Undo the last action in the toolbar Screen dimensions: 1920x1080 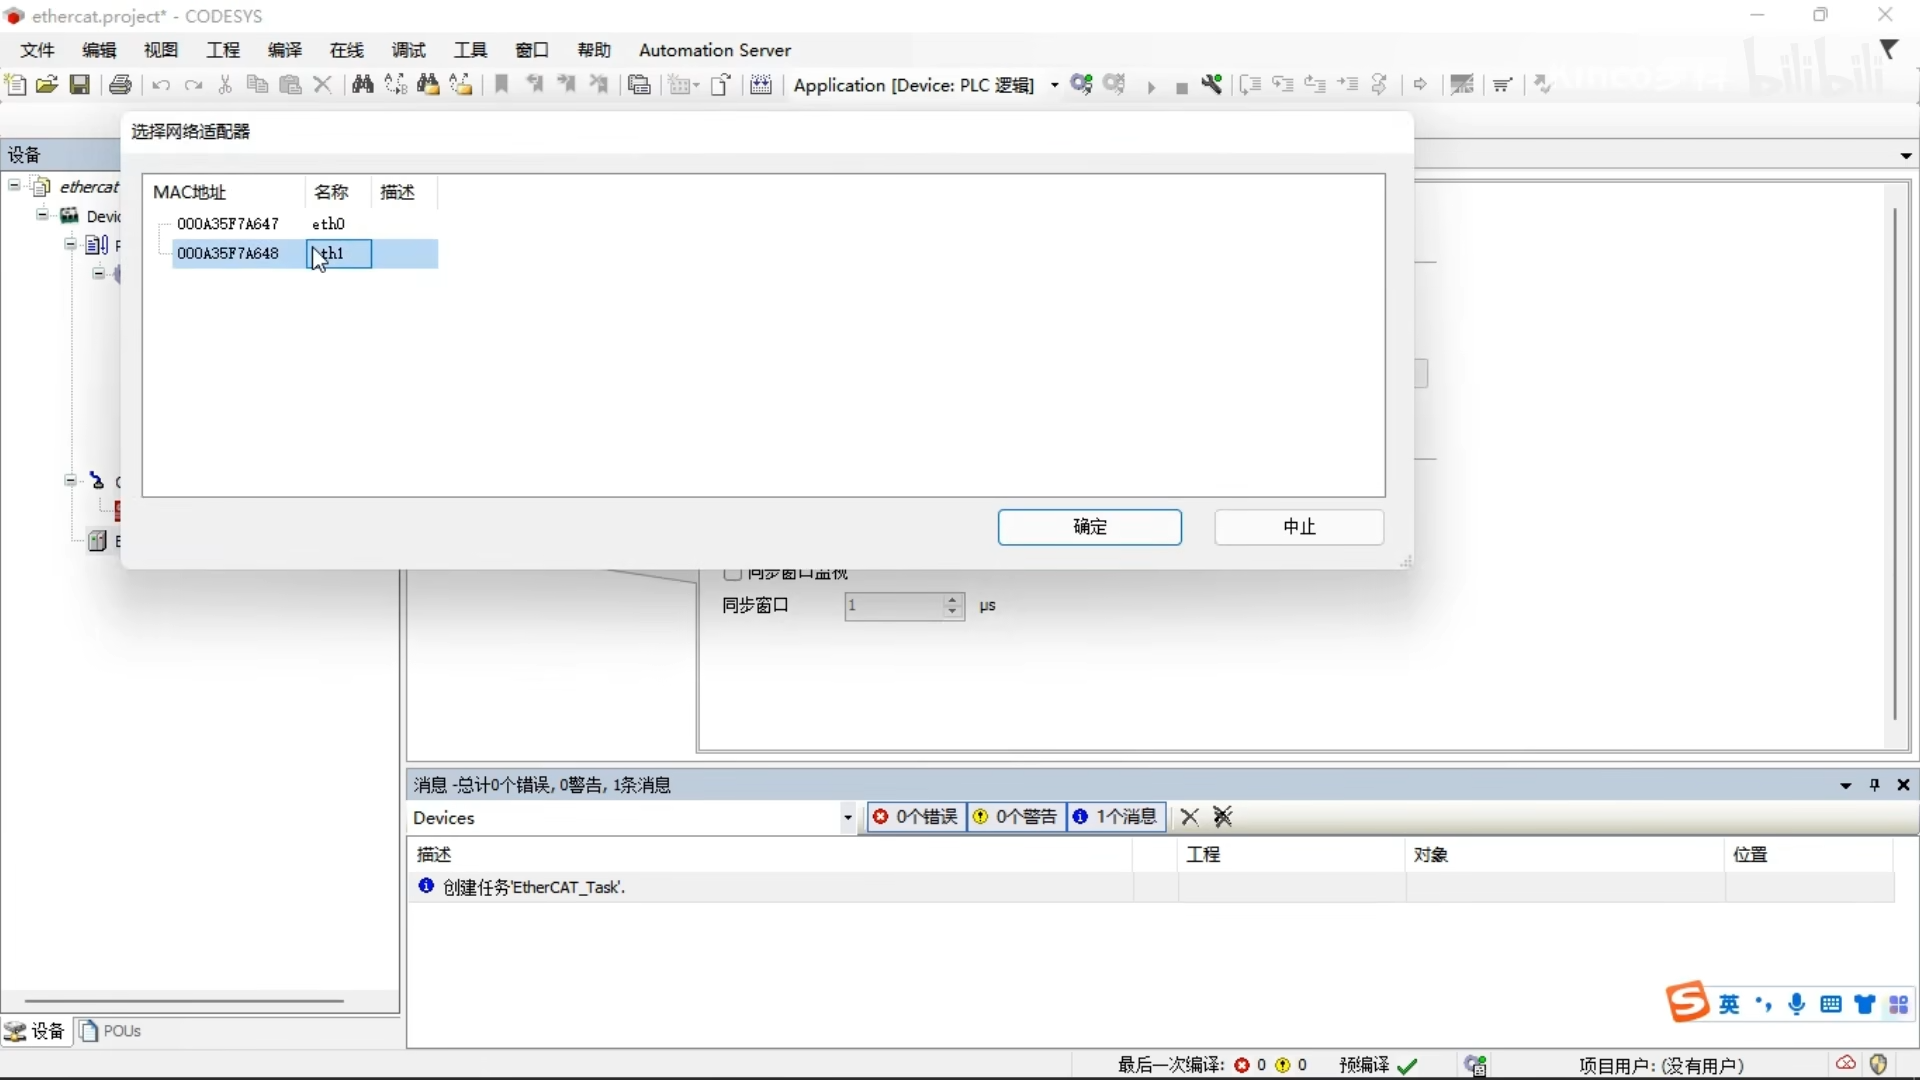(x=161, y=85)
